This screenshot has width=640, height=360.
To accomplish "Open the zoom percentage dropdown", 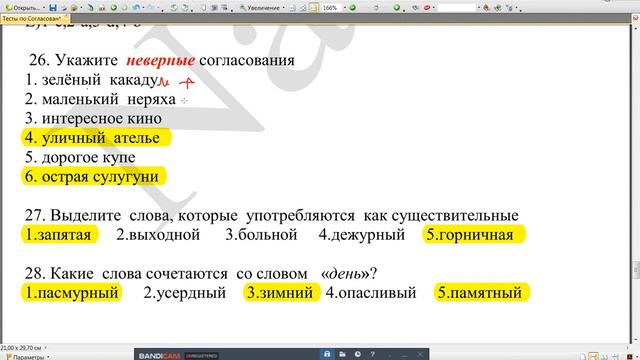I will 345,8.
